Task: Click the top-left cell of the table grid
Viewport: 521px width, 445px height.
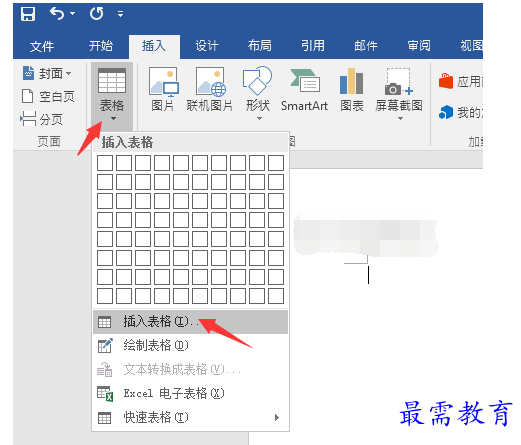Action: [105, 163]
